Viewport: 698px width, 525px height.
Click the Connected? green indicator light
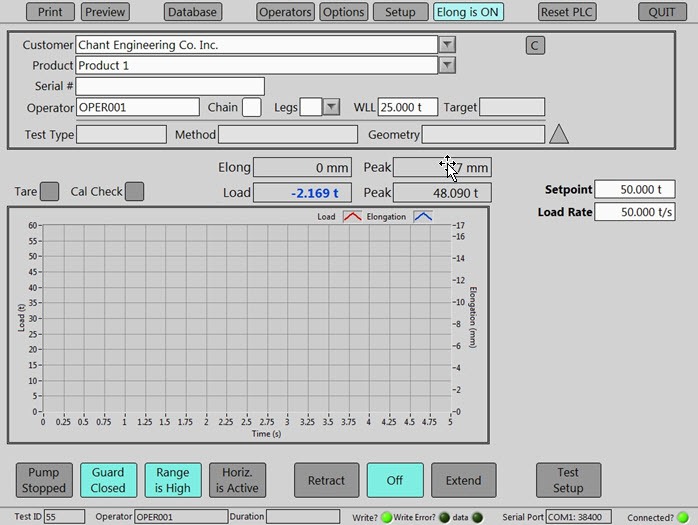(x=682, y=517)
